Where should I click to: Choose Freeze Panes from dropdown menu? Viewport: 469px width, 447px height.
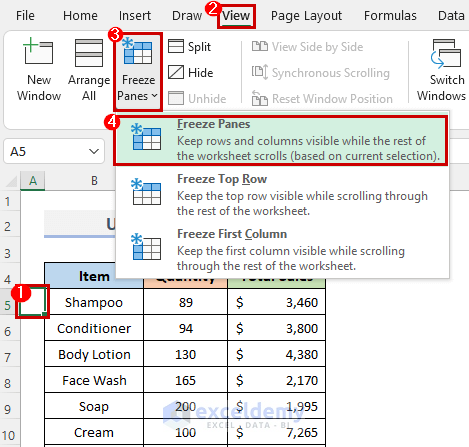[x=281, y=140]
